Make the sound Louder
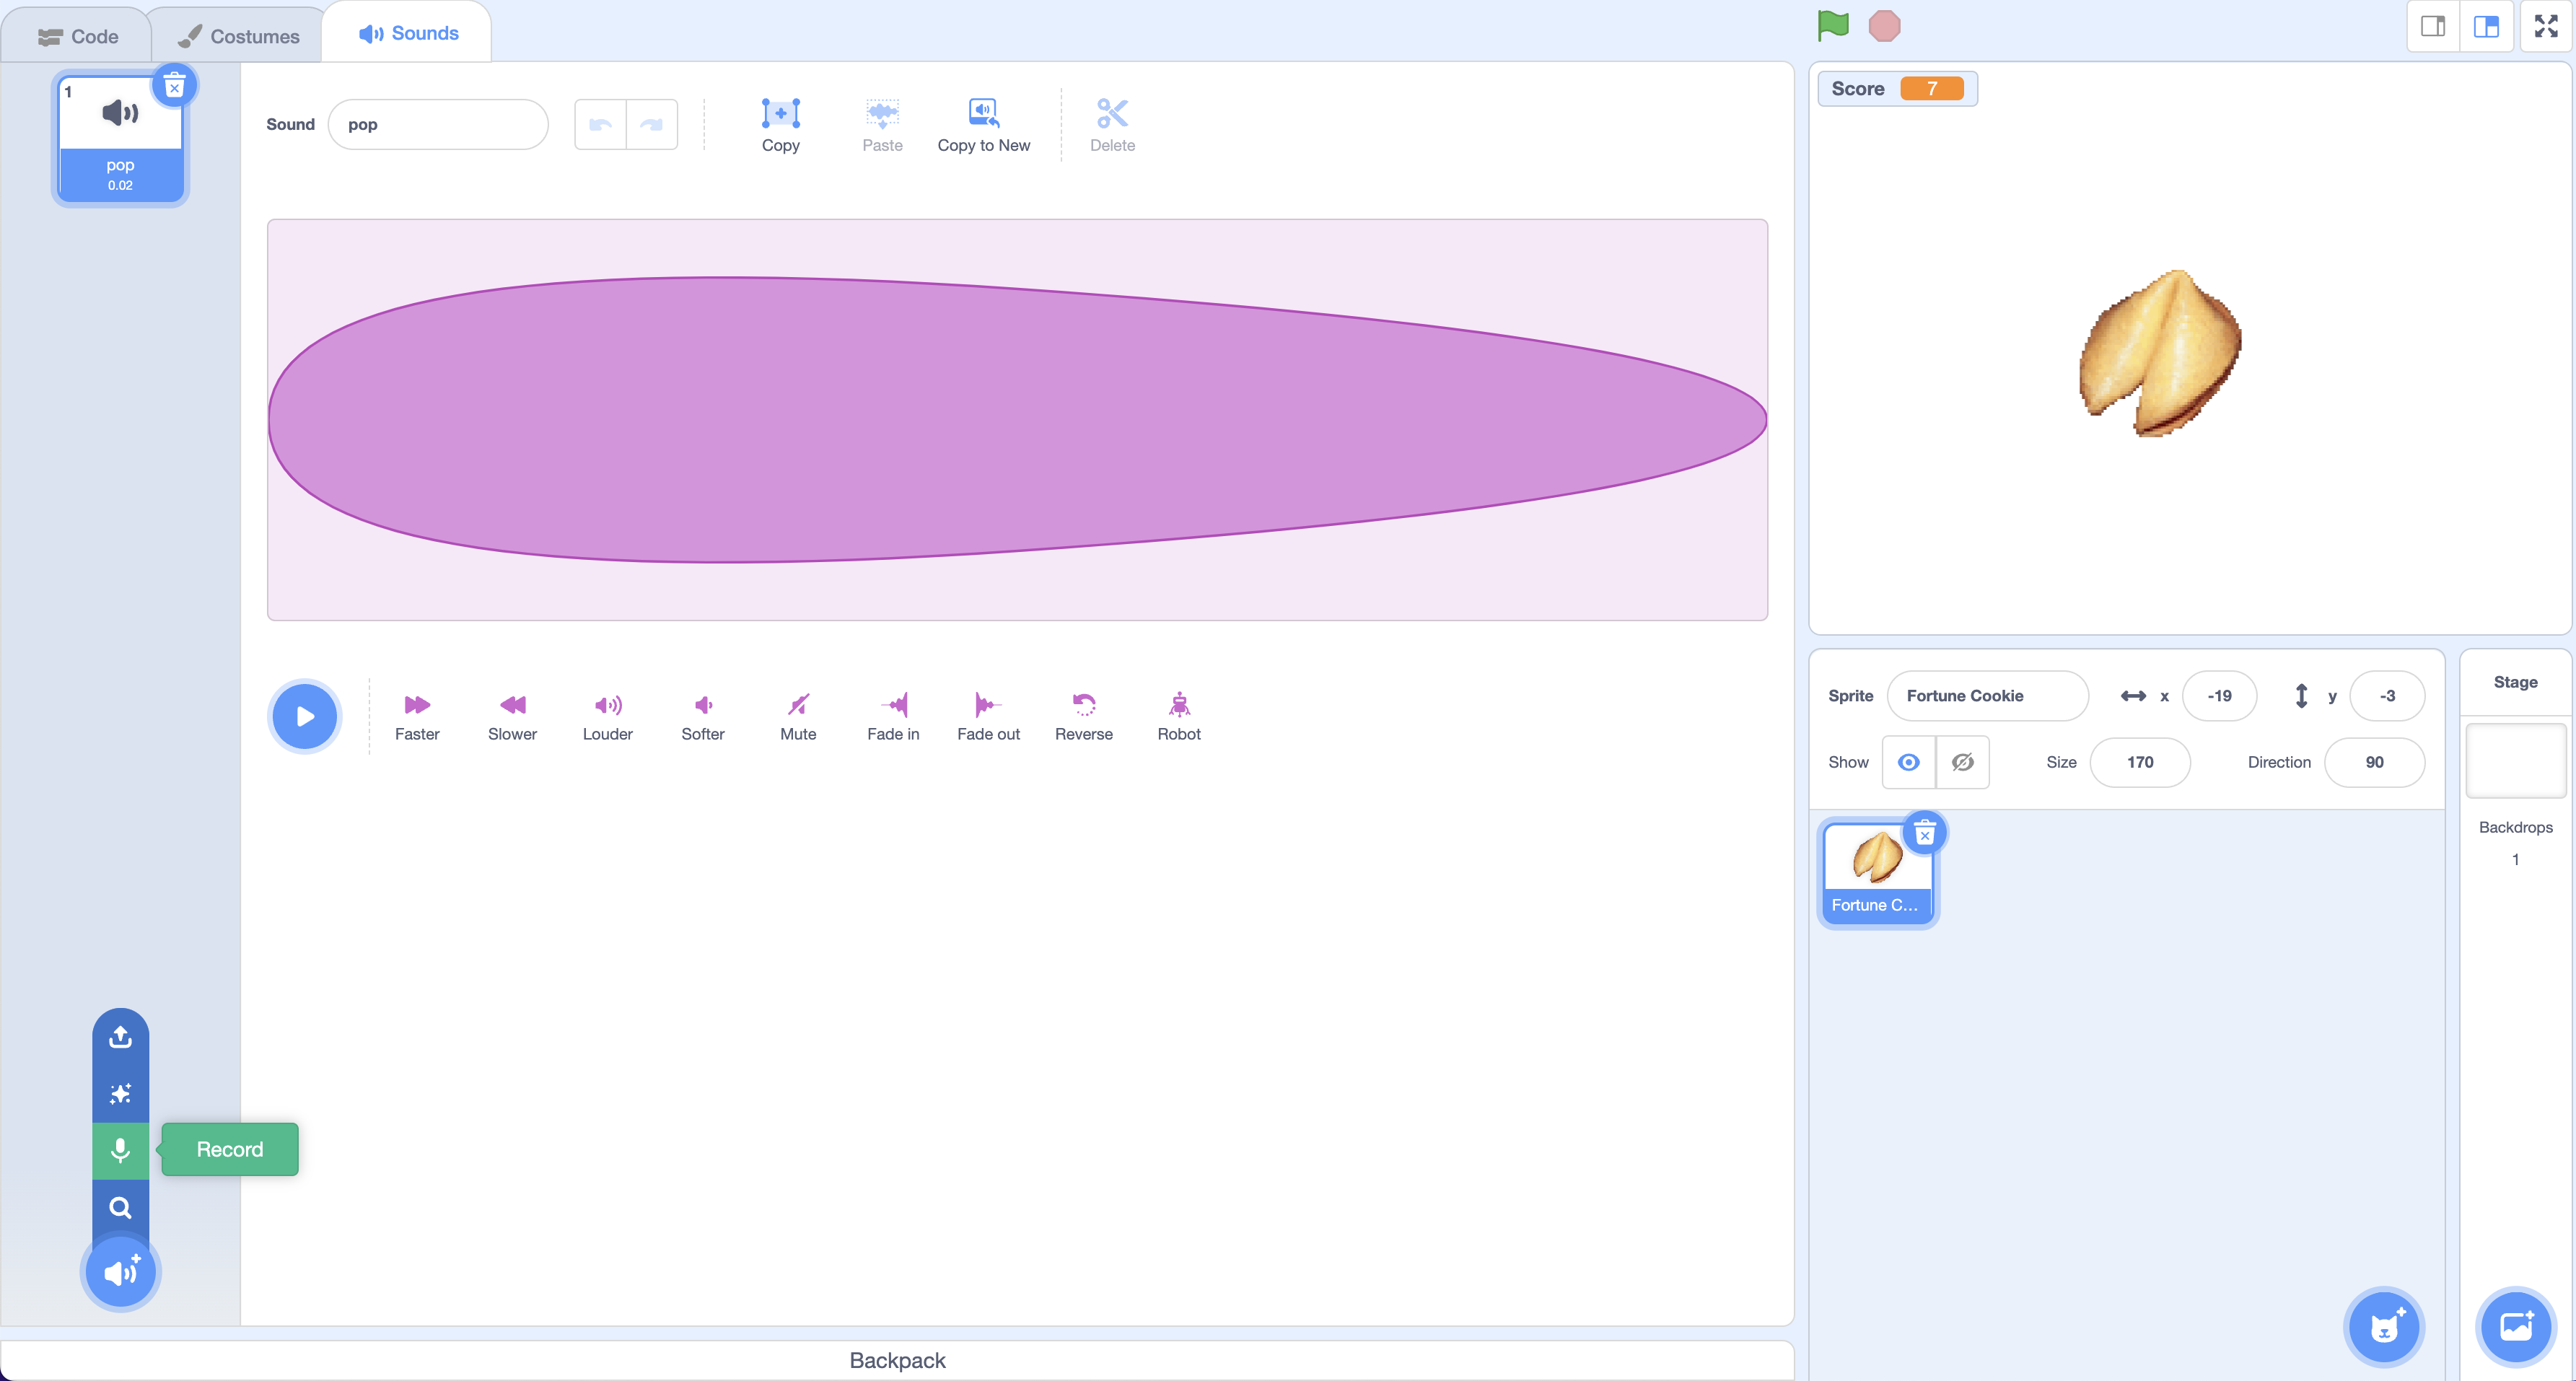The height and width of the screenshot is (1381, 2576). click(x=607, y=705)
